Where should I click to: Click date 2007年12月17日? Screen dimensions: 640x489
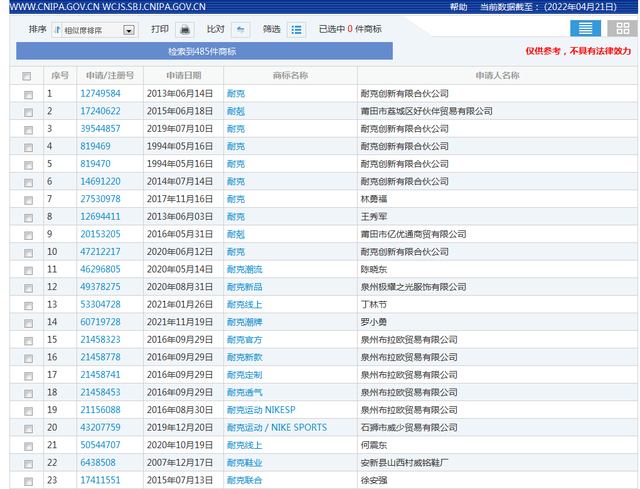coord(180,462)
